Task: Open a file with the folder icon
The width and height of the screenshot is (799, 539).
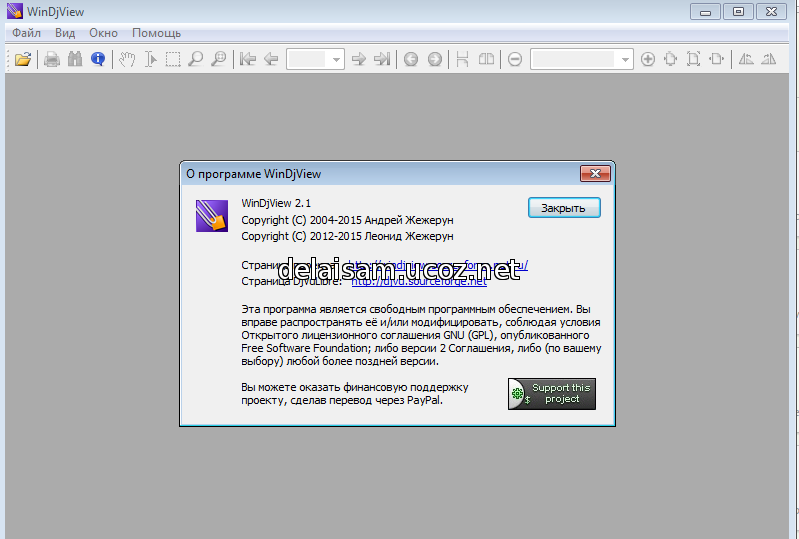Action: point(23,60)
